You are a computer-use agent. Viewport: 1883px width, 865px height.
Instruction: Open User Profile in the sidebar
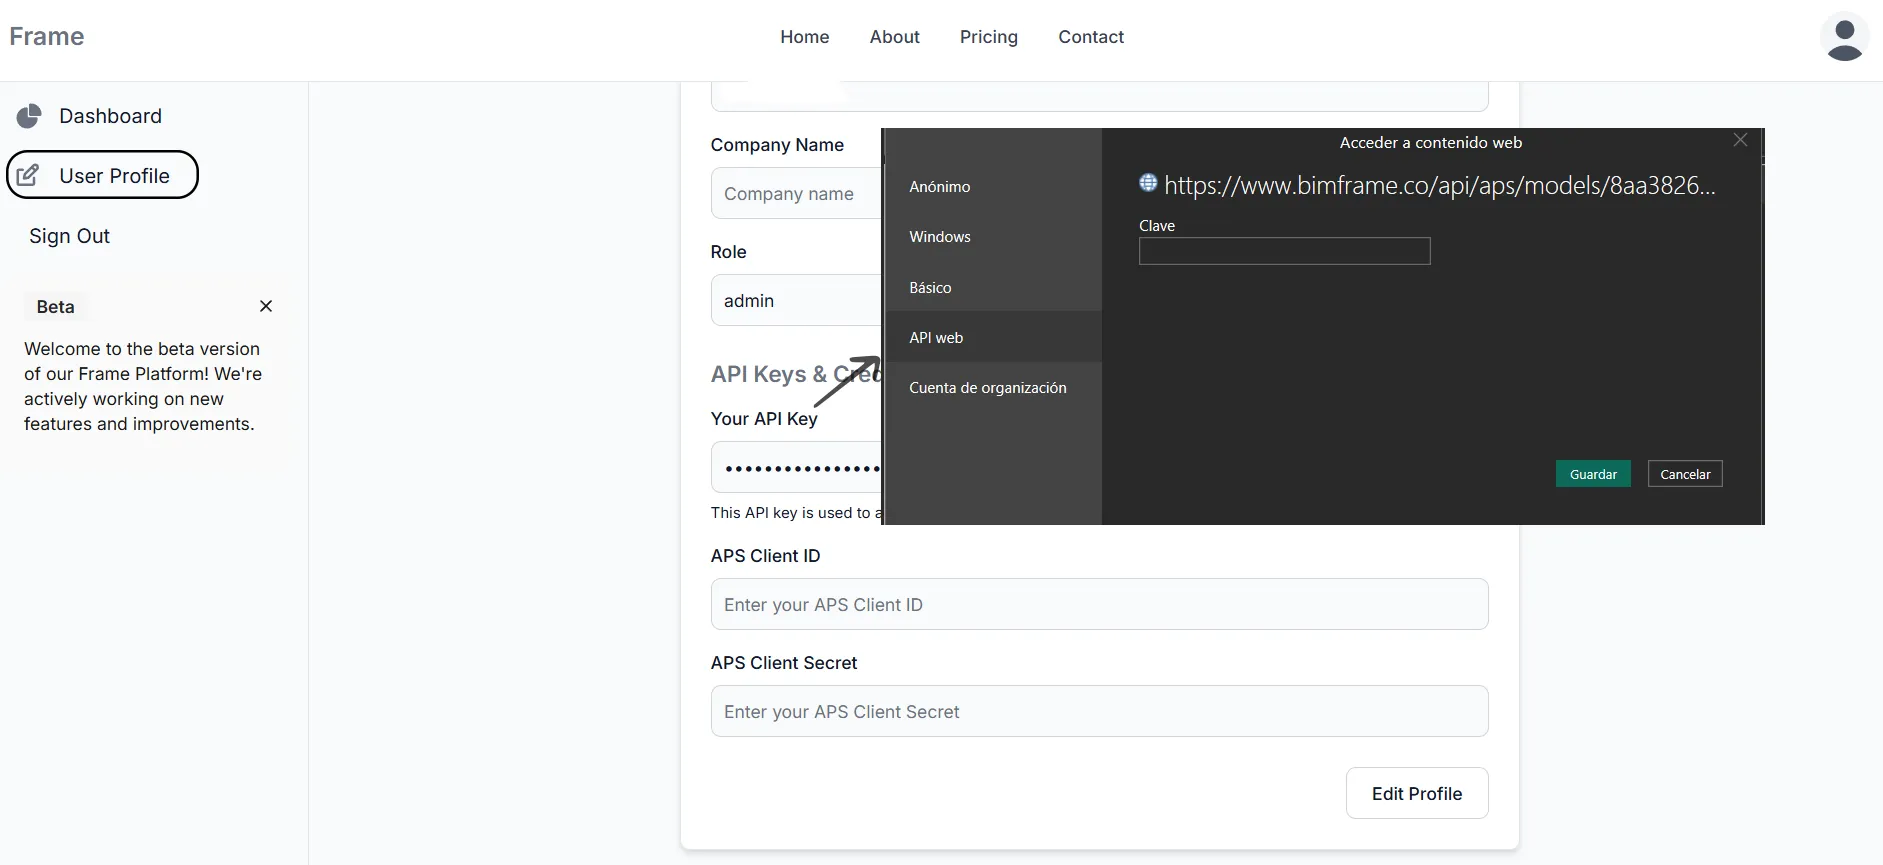[102, 175]
